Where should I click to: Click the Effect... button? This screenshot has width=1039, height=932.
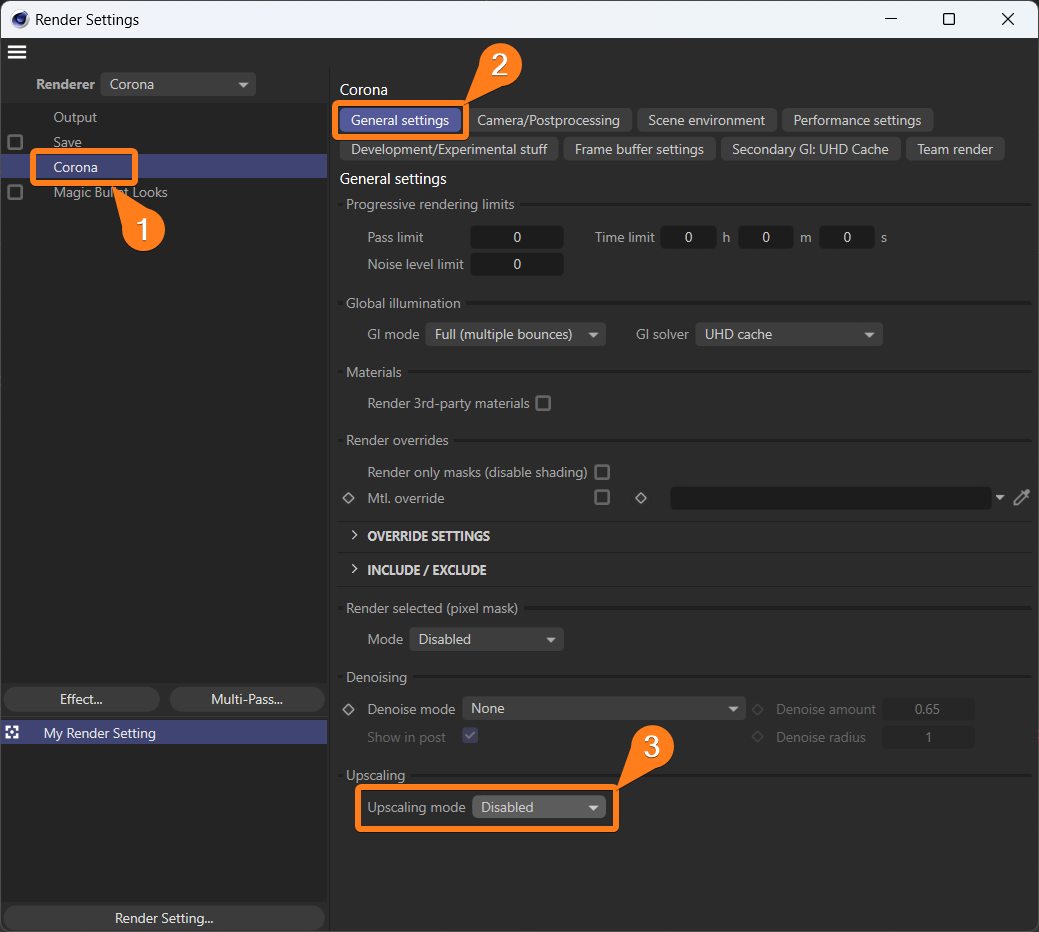point(82,699)
